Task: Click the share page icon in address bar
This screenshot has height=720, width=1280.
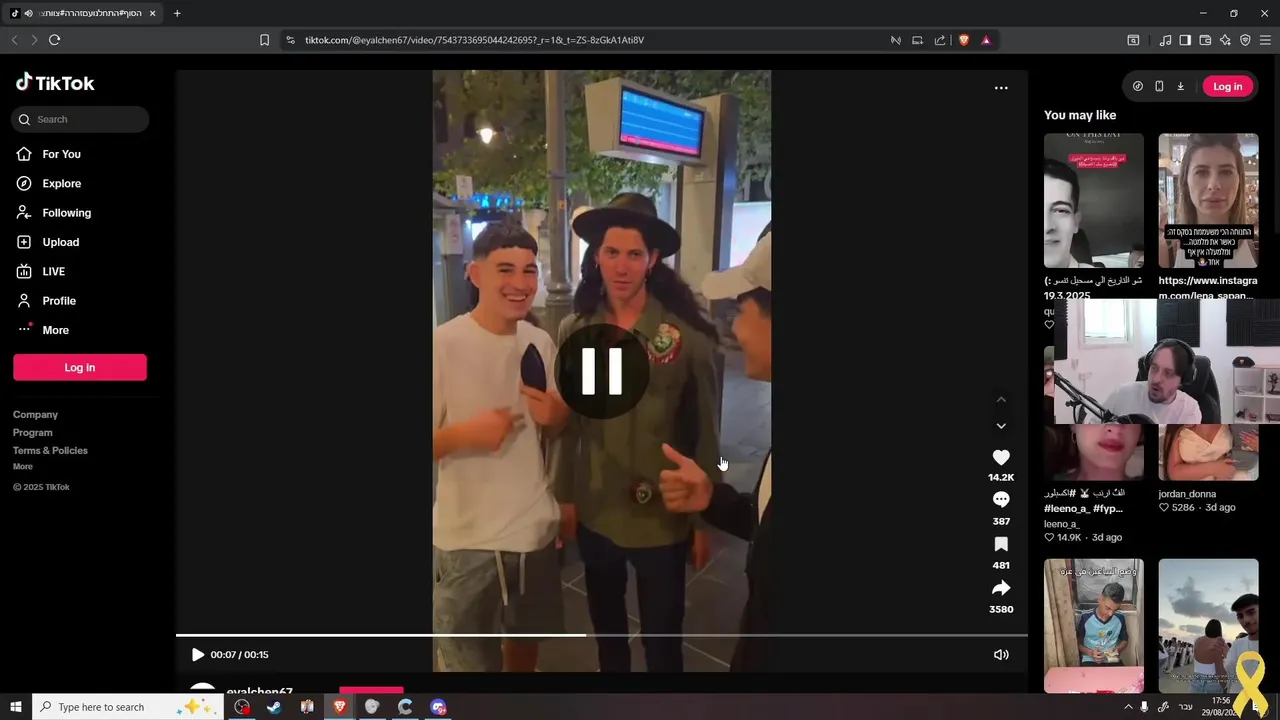Action: pyautogui.click(x=940, y=40)
